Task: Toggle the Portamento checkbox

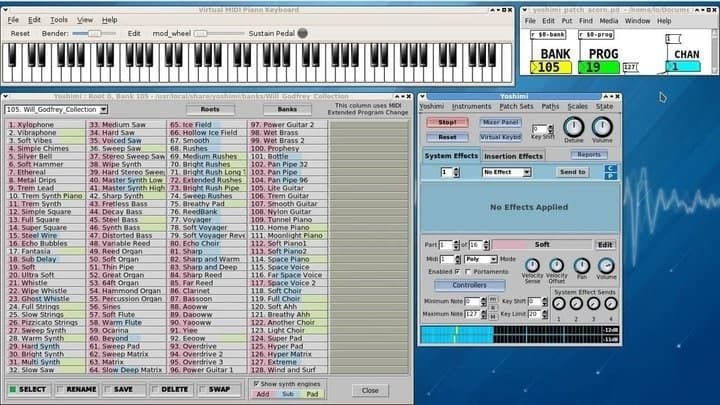Action: (468, 271)
